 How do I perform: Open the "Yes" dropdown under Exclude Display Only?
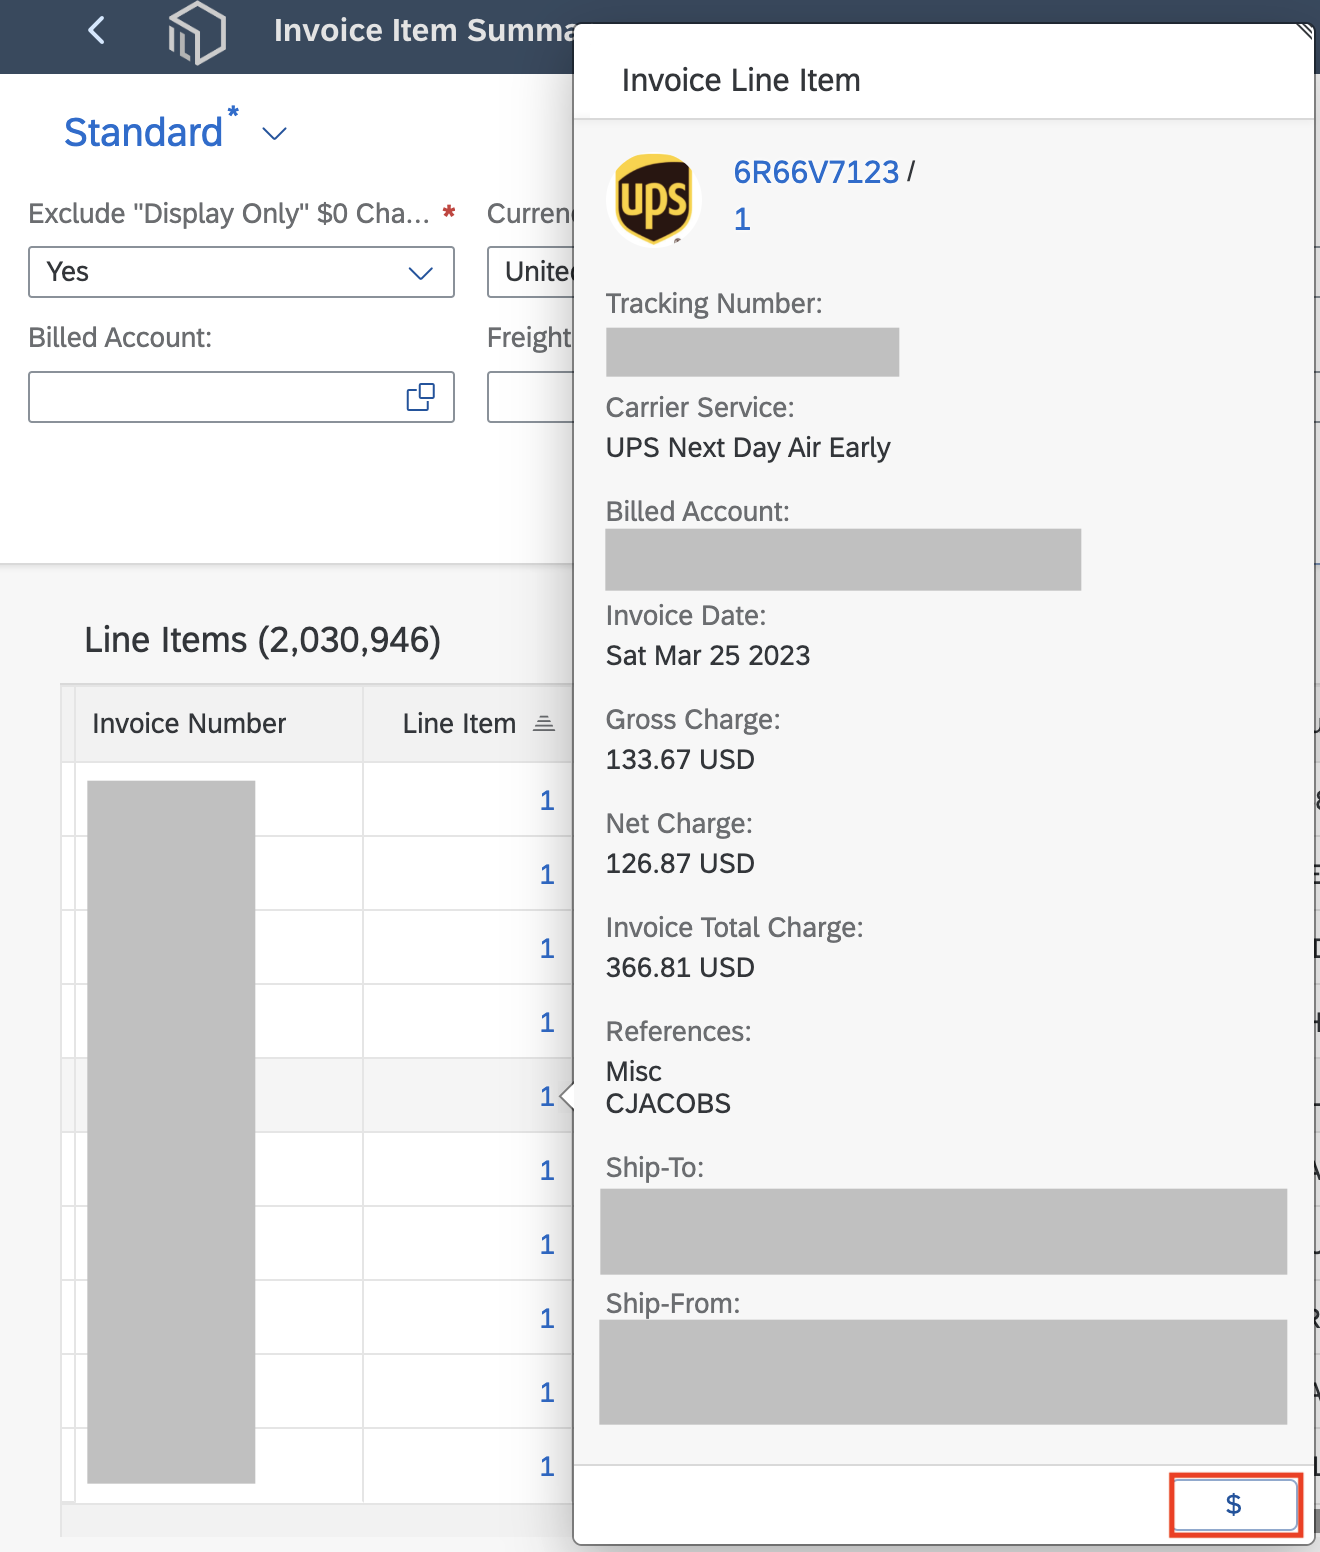[421, 272]
